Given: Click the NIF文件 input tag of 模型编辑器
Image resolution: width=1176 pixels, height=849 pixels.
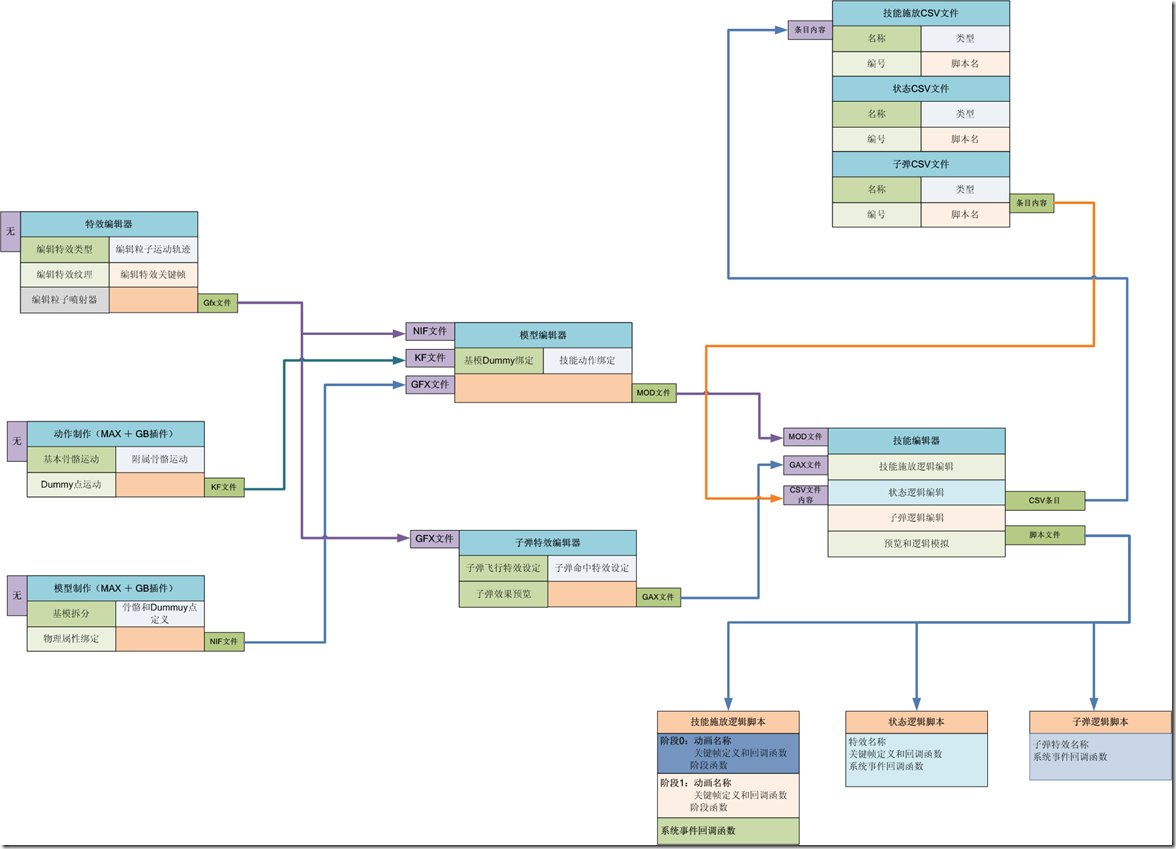Looking at the screenshot, I should pos(430,332).
